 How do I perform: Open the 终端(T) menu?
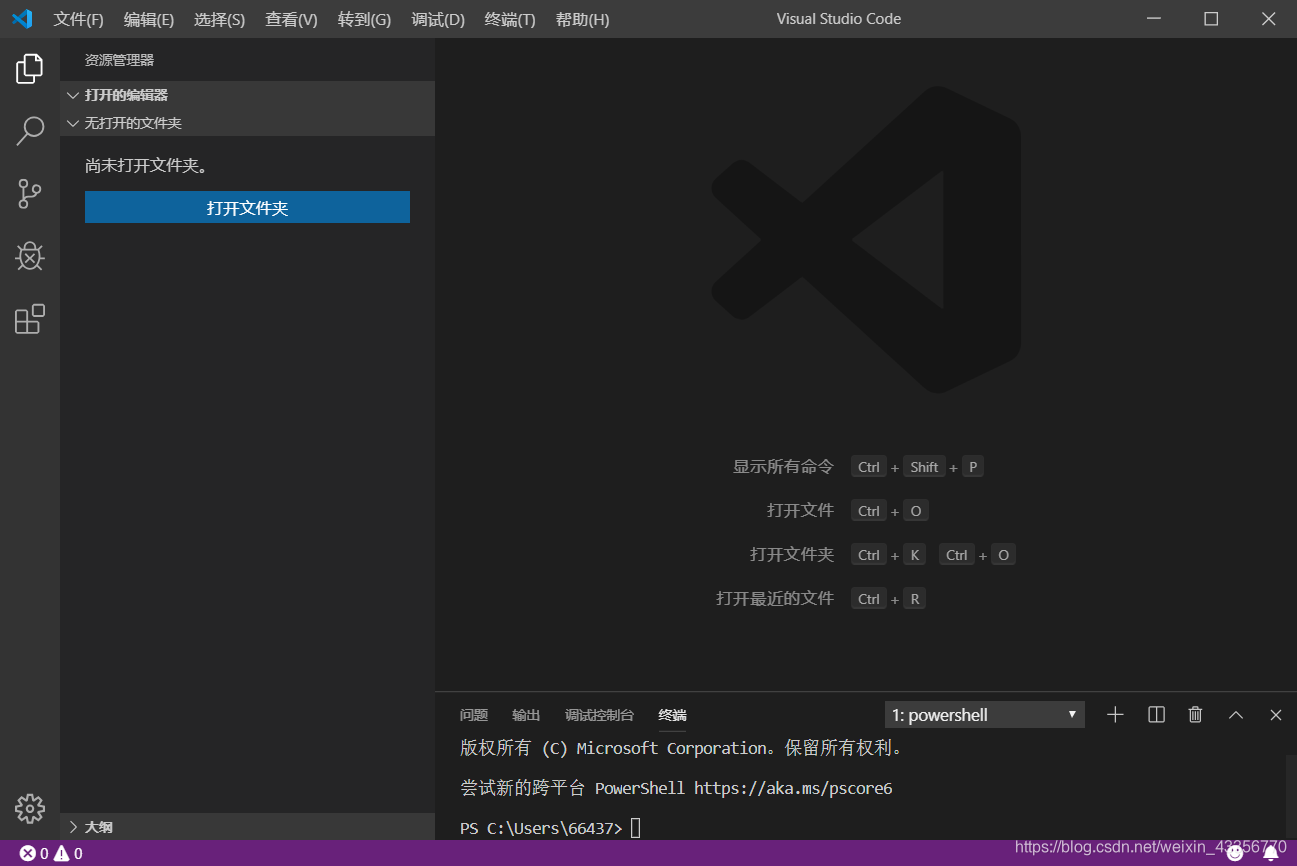tap(510, 20)
